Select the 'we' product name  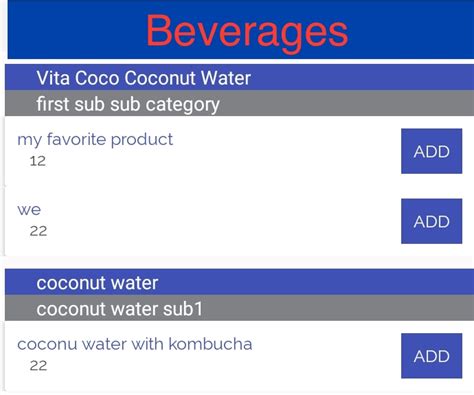(x=29, y=210)
